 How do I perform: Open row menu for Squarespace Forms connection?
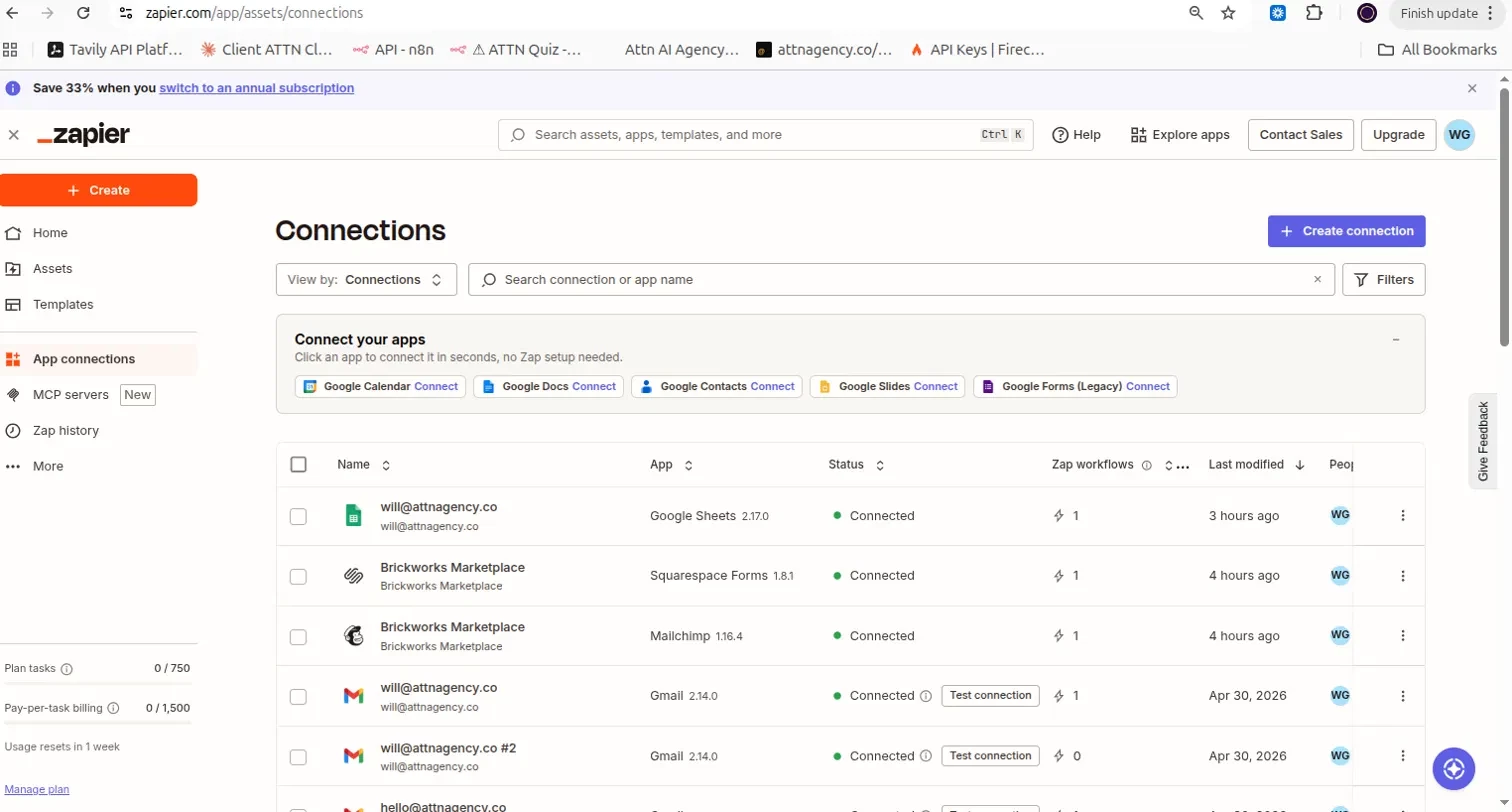[1402, 576]
